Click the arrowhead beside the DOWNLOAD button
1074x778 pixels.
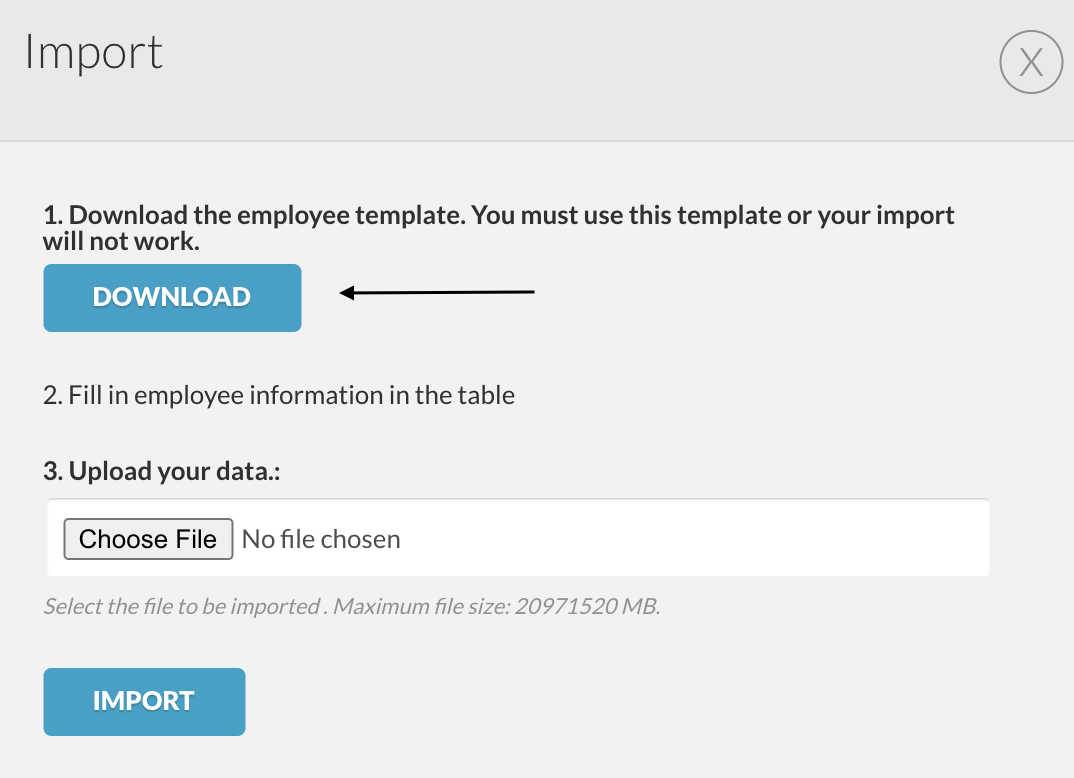click(x=347, y=292)
